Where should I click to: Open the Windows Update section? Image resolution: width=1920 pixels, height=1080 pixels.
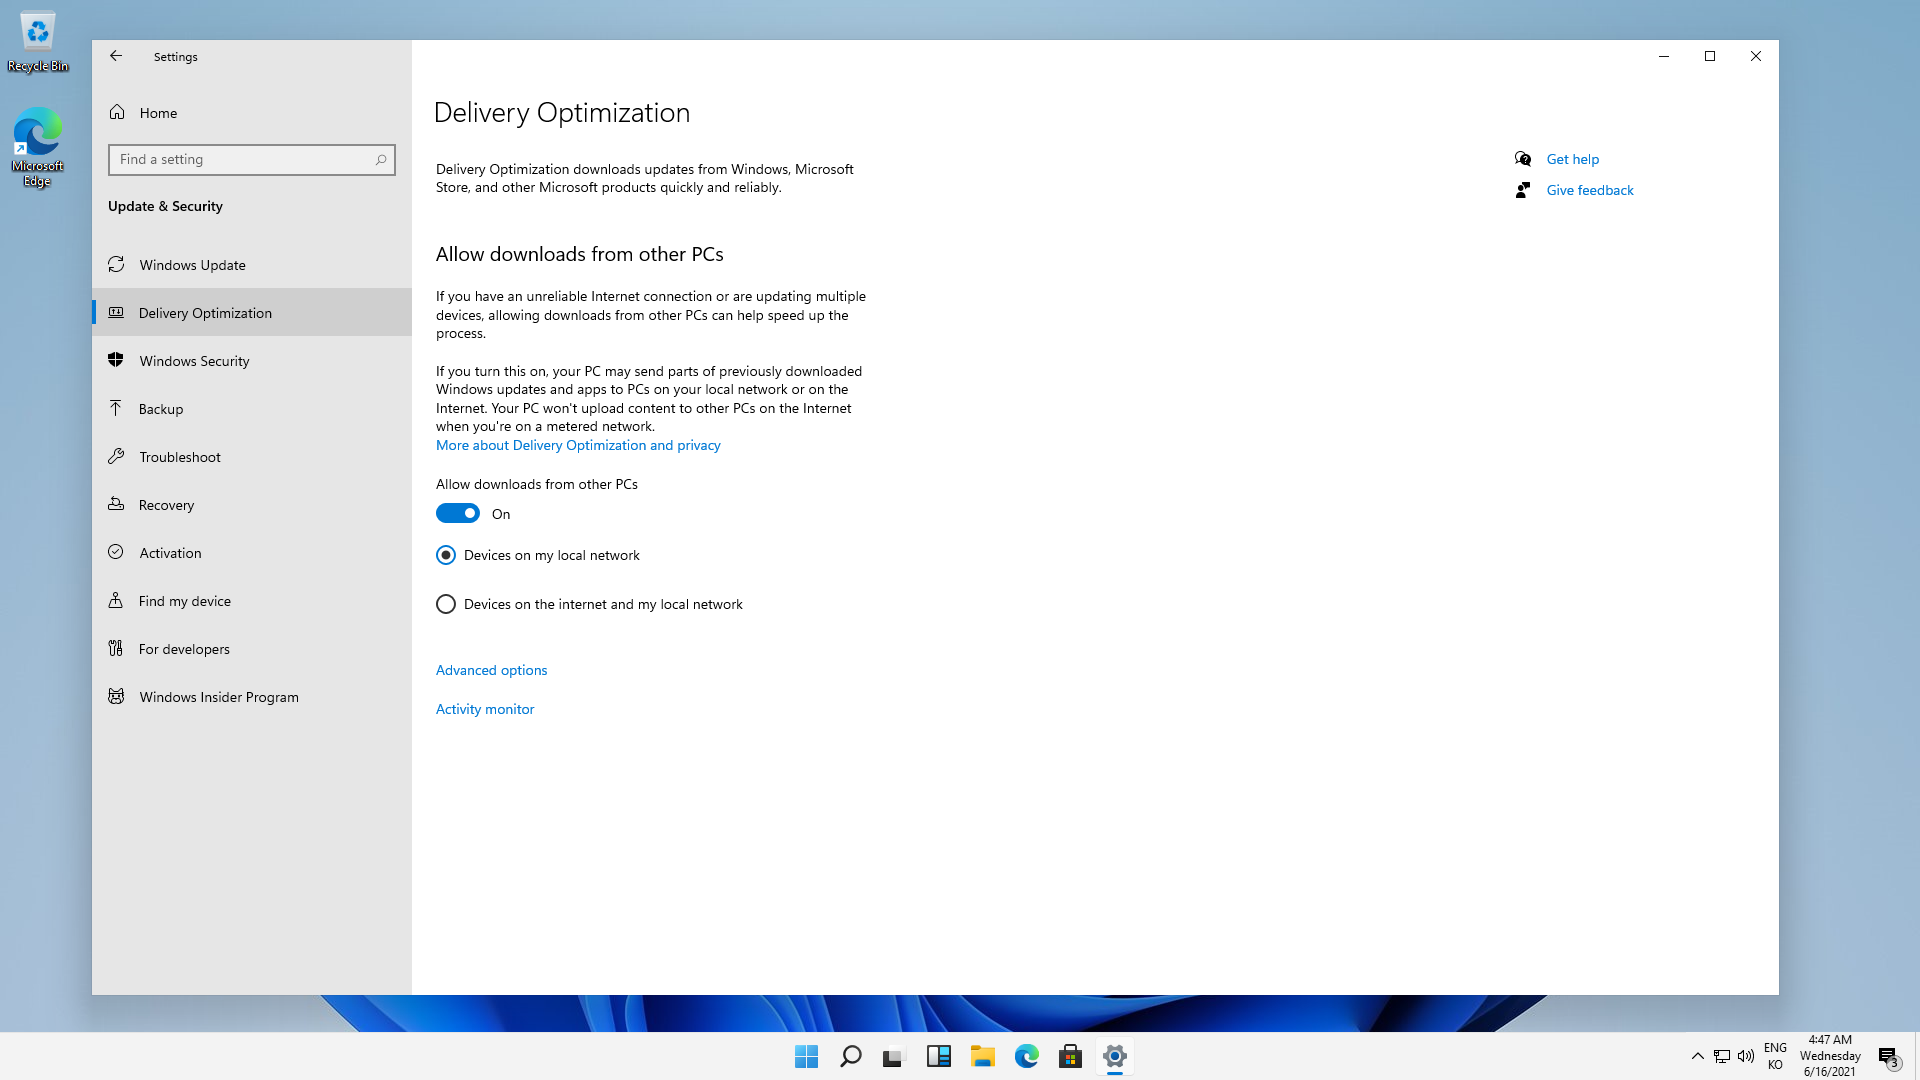(x=193, y=265)
